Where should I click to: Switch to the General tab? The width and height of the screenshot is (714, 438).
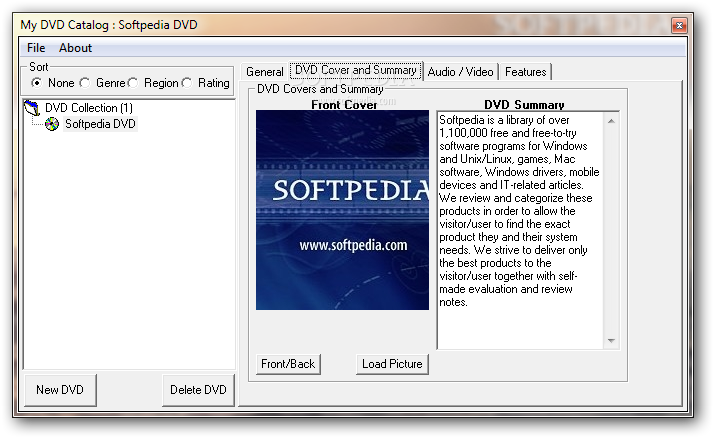tap(265, 72)
